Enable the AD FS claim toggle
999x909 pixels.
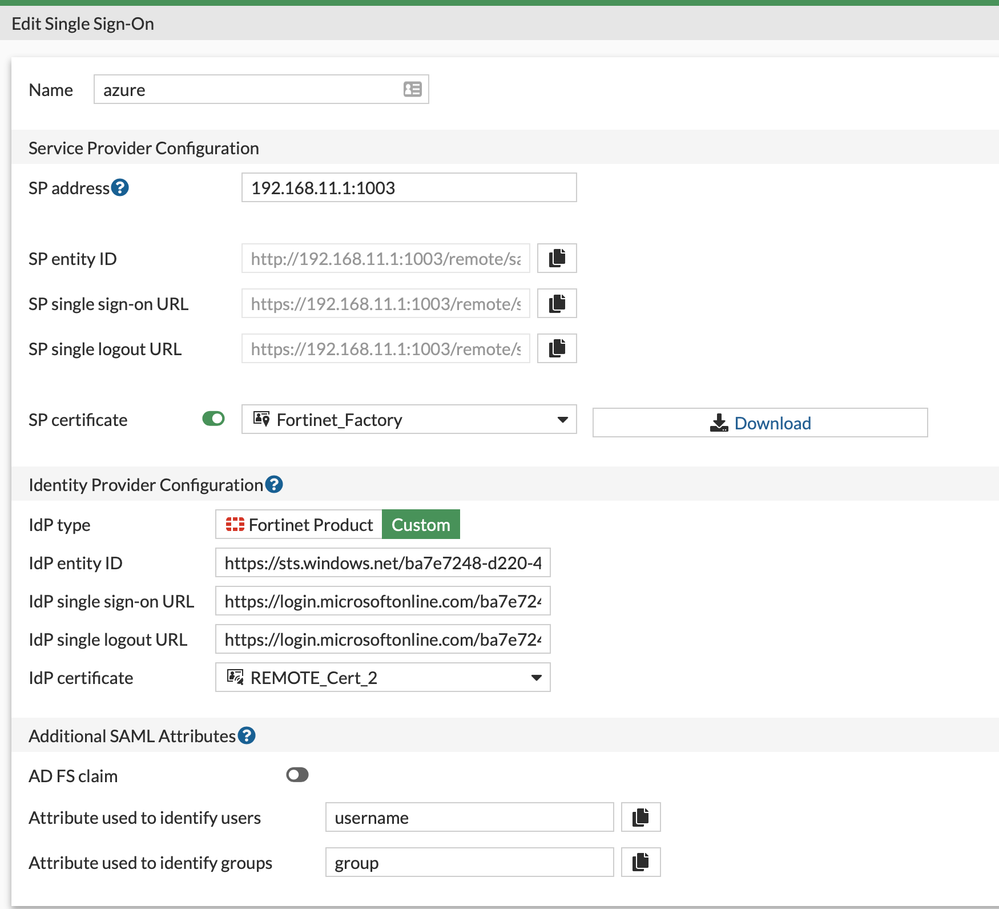(x=297, y=775)
